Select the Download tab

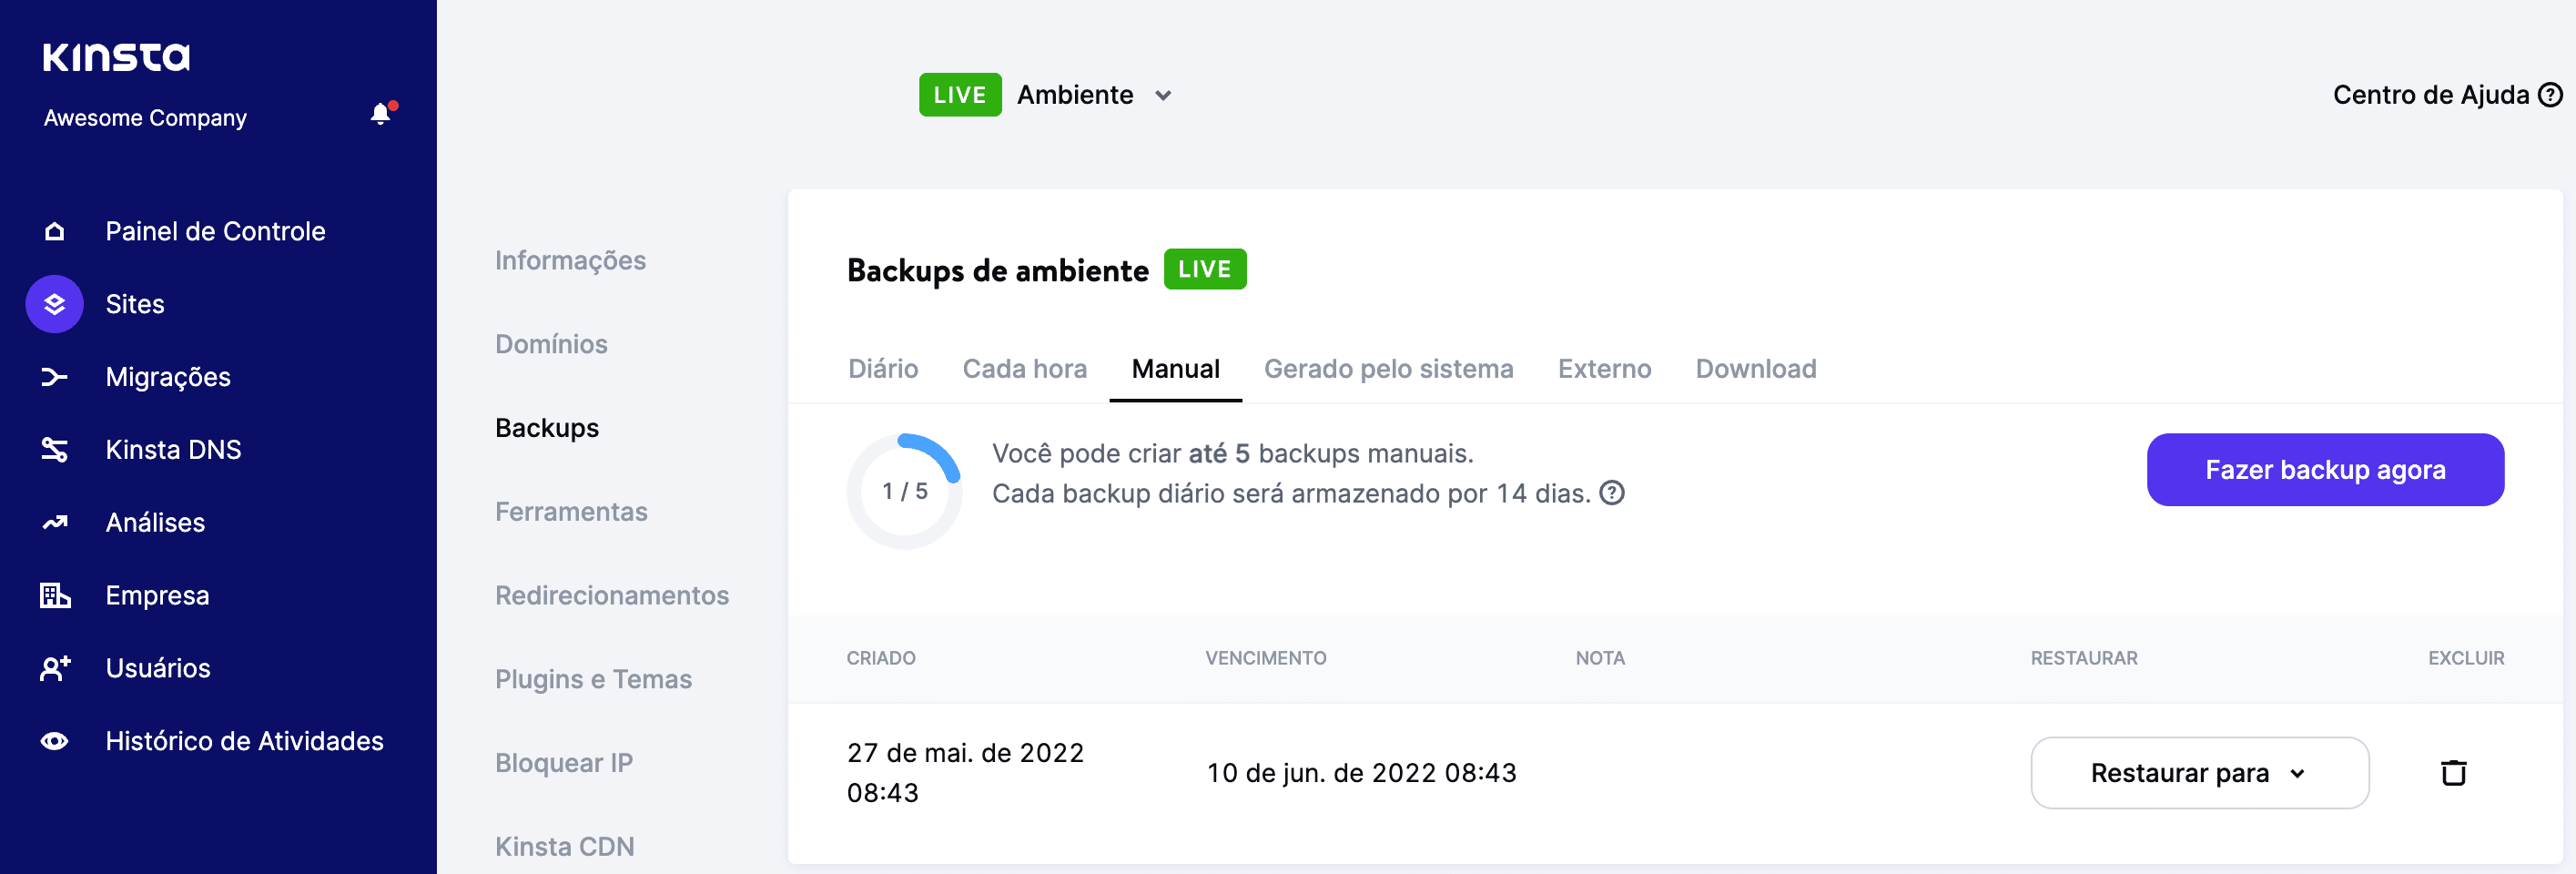(x=1756, y=368)
